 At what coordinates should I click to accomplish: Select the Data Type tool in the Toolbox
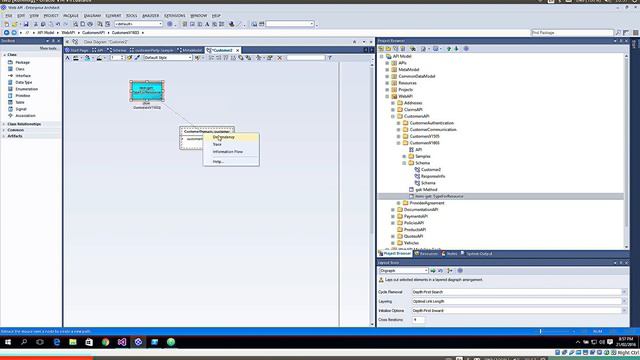coord(23,82)
